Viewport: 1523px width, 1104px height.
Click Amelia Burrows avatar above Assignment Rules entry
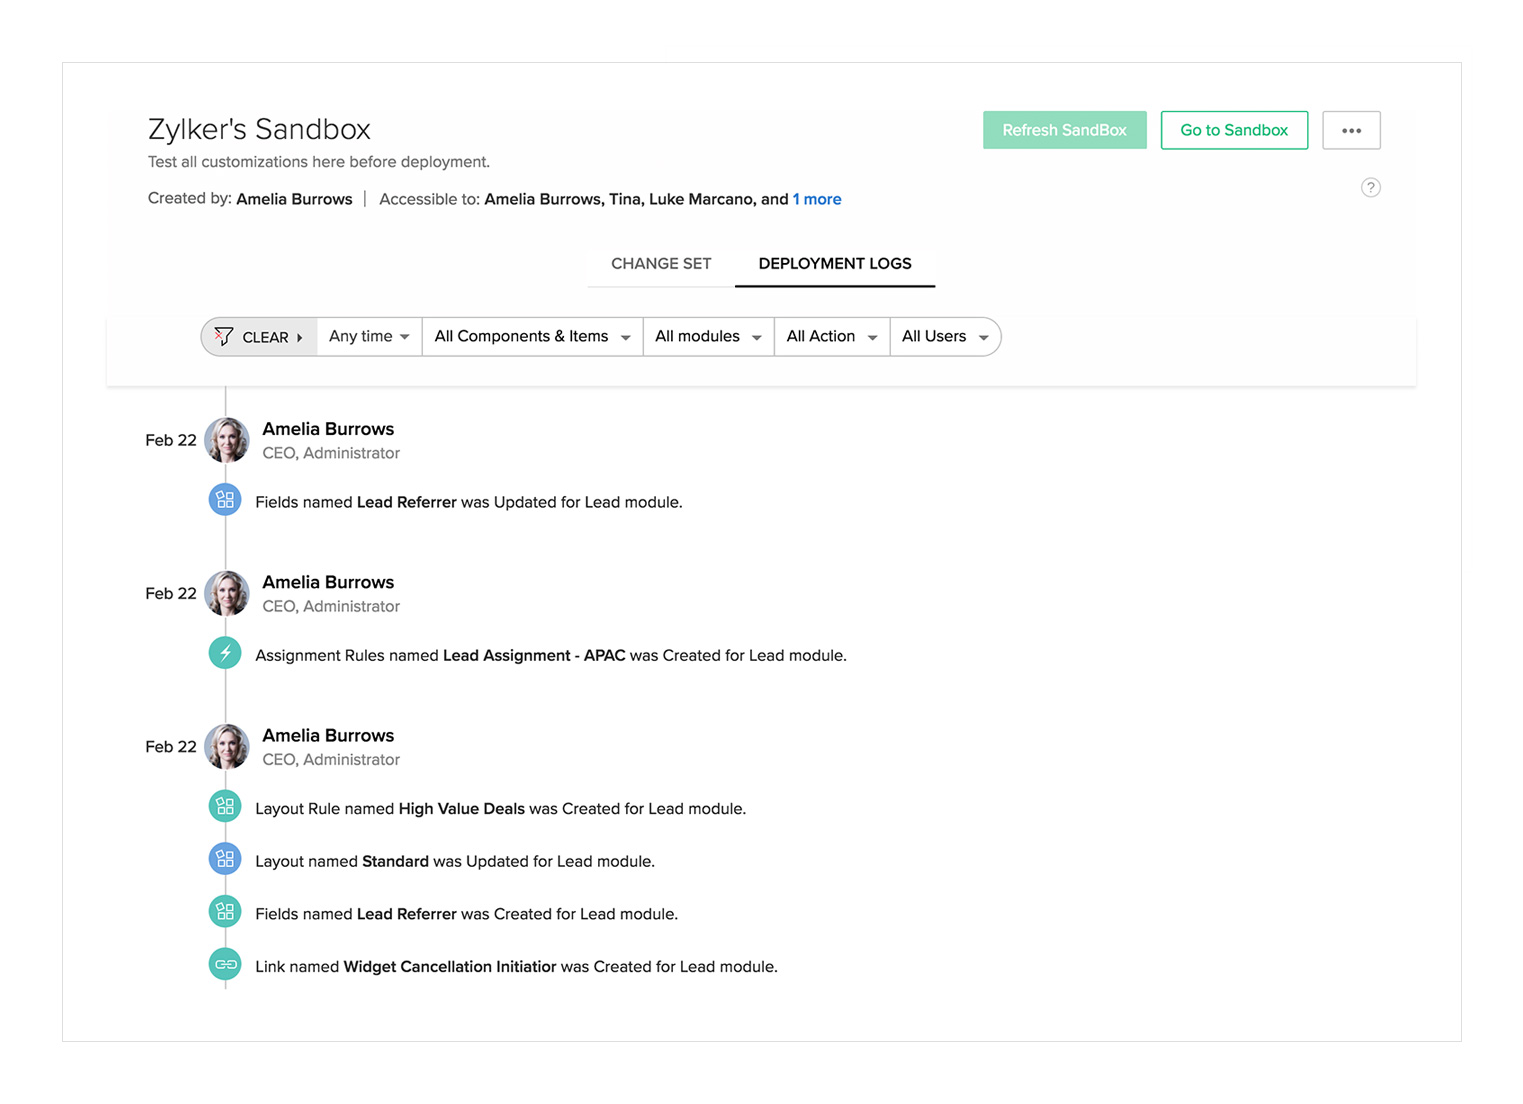tap(227, 594)
